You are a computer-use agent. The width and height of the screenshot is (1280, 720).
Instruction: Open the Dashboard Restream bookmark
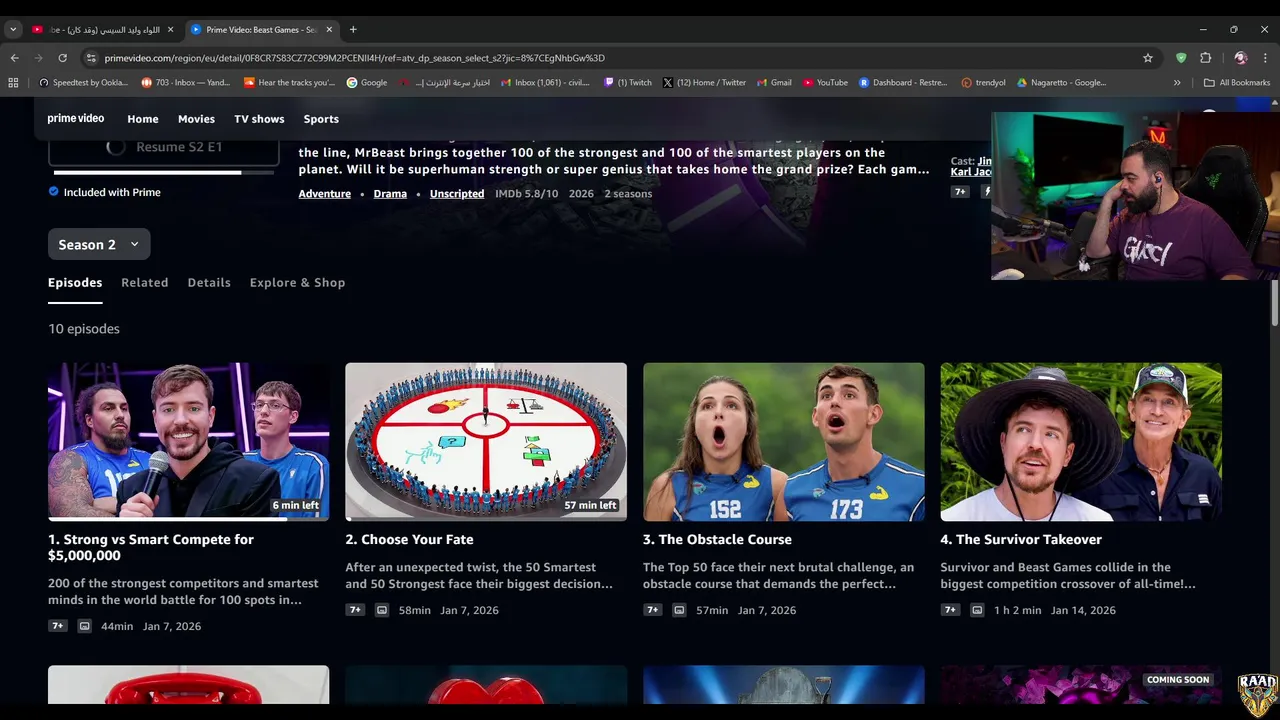pyautogui.click(x=903, y=83)
